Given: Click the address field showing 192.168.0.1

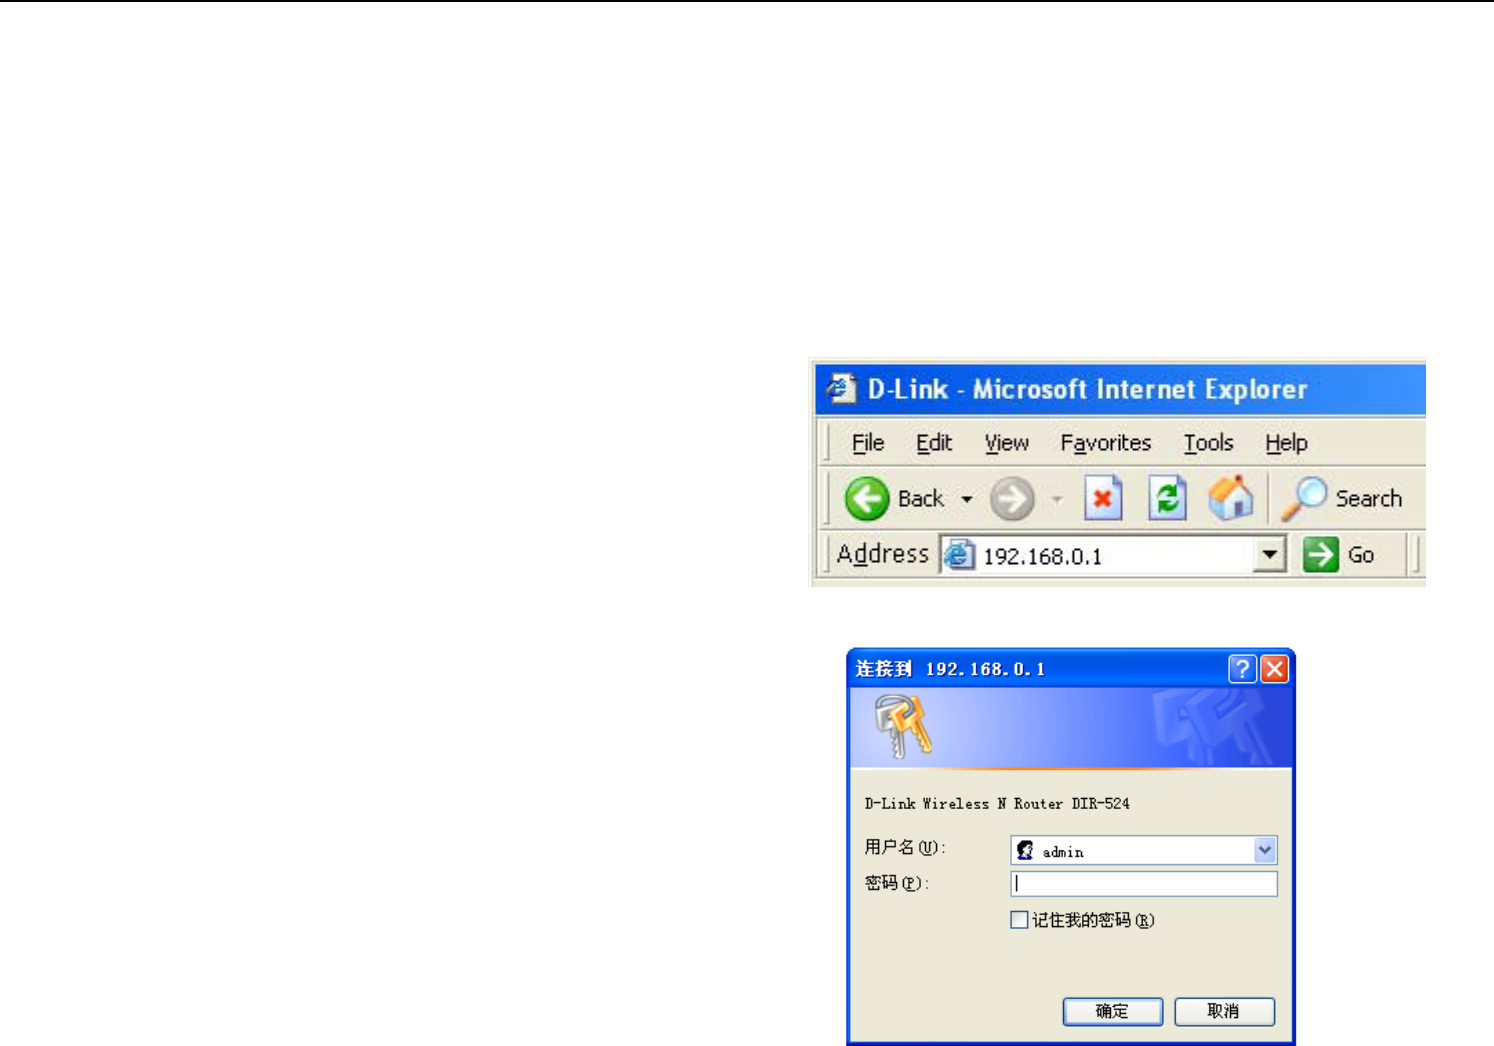Looking at the screenshot, I should coord(1115,555).
